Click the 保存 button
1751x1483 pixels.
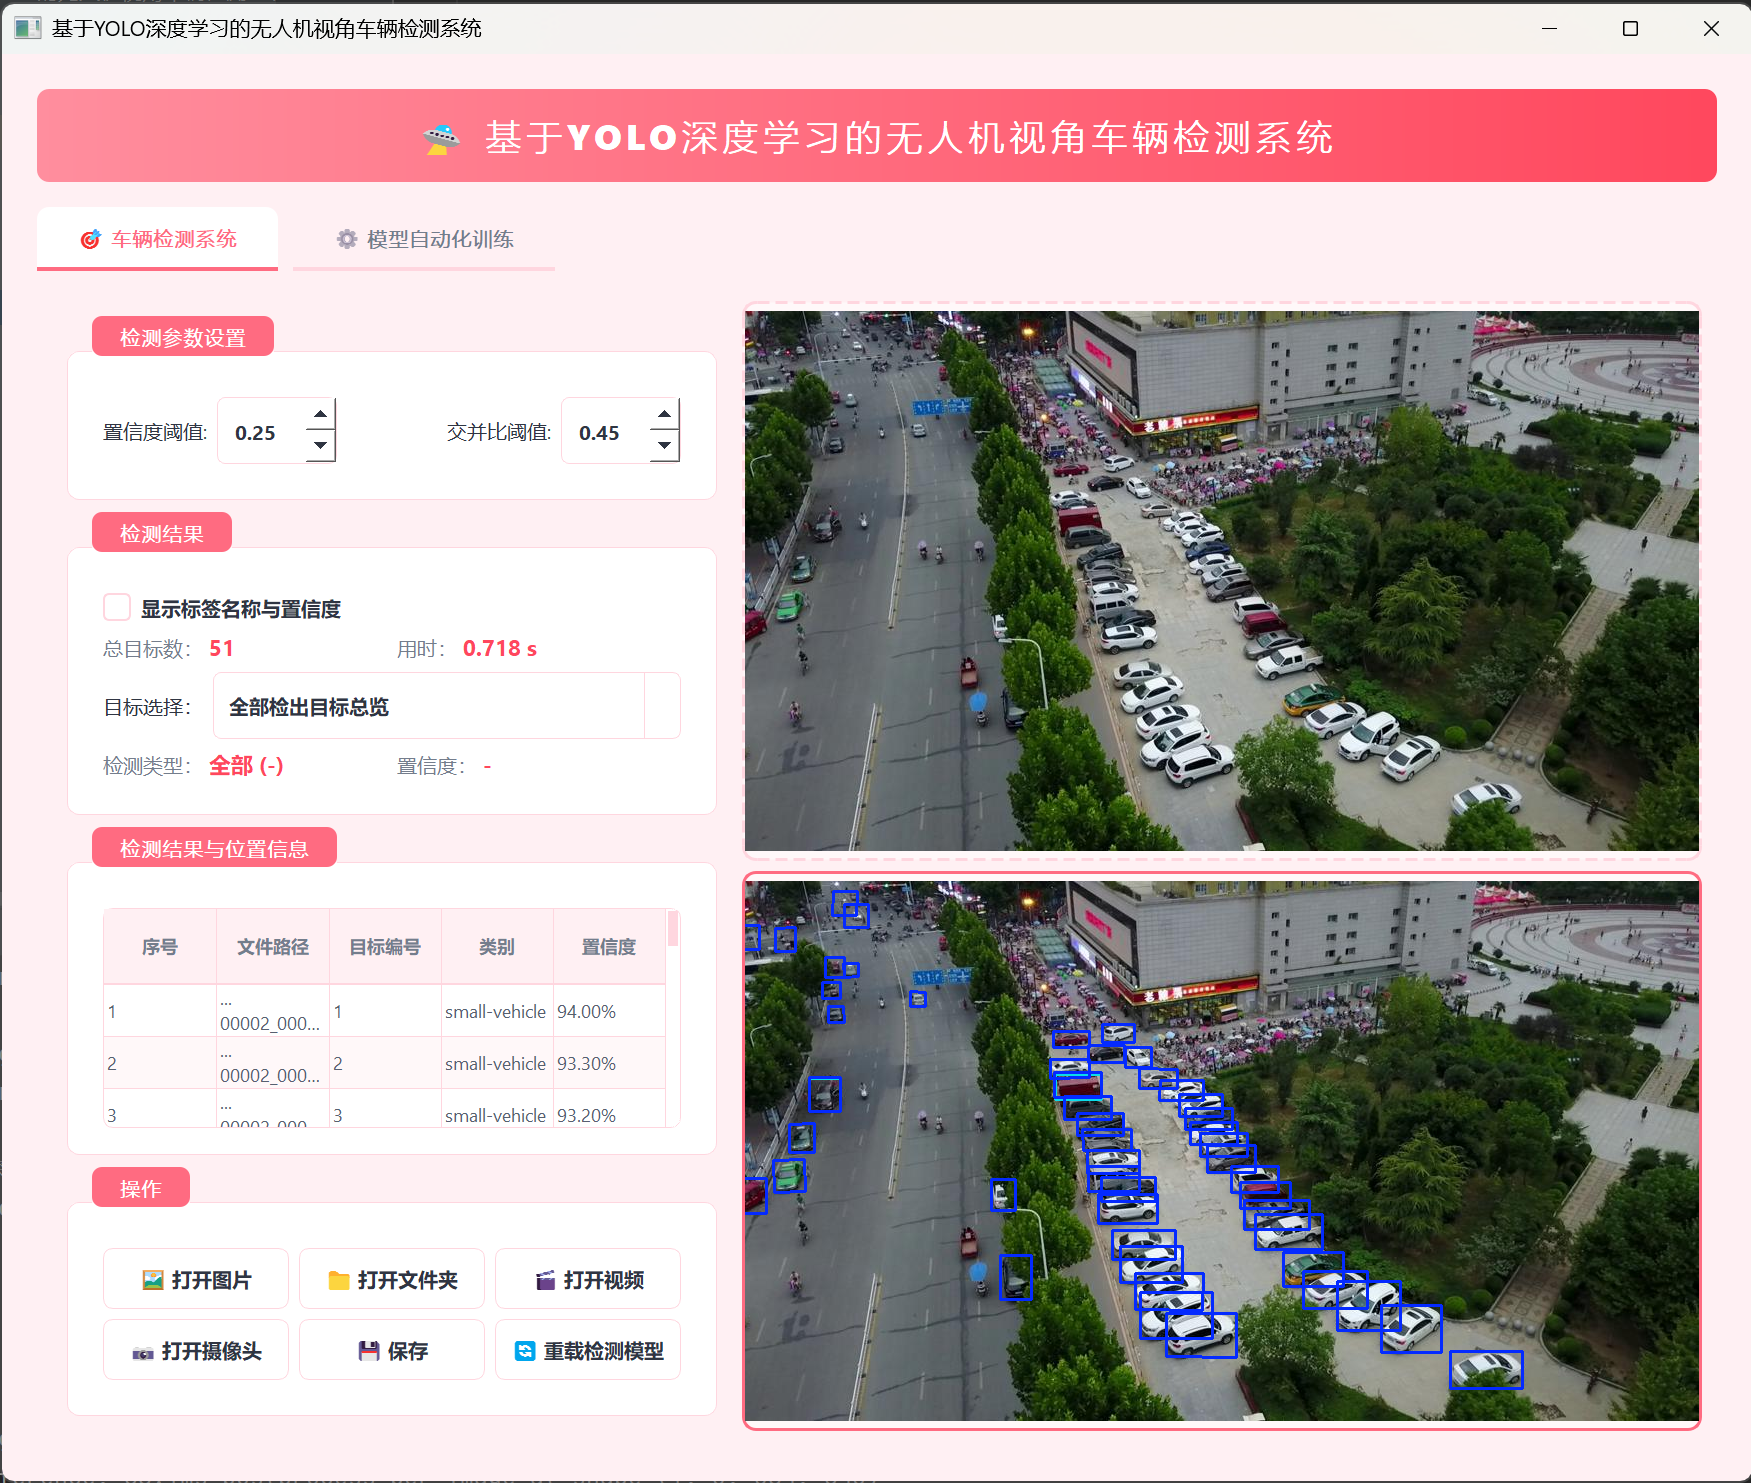tap(392, 1350)
